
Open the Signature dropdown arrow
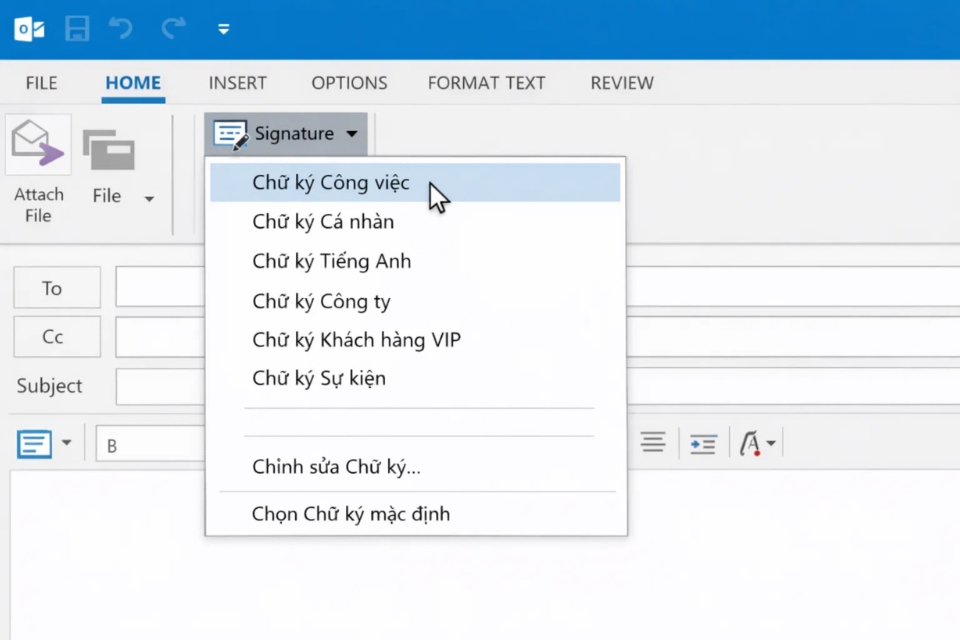351,133
